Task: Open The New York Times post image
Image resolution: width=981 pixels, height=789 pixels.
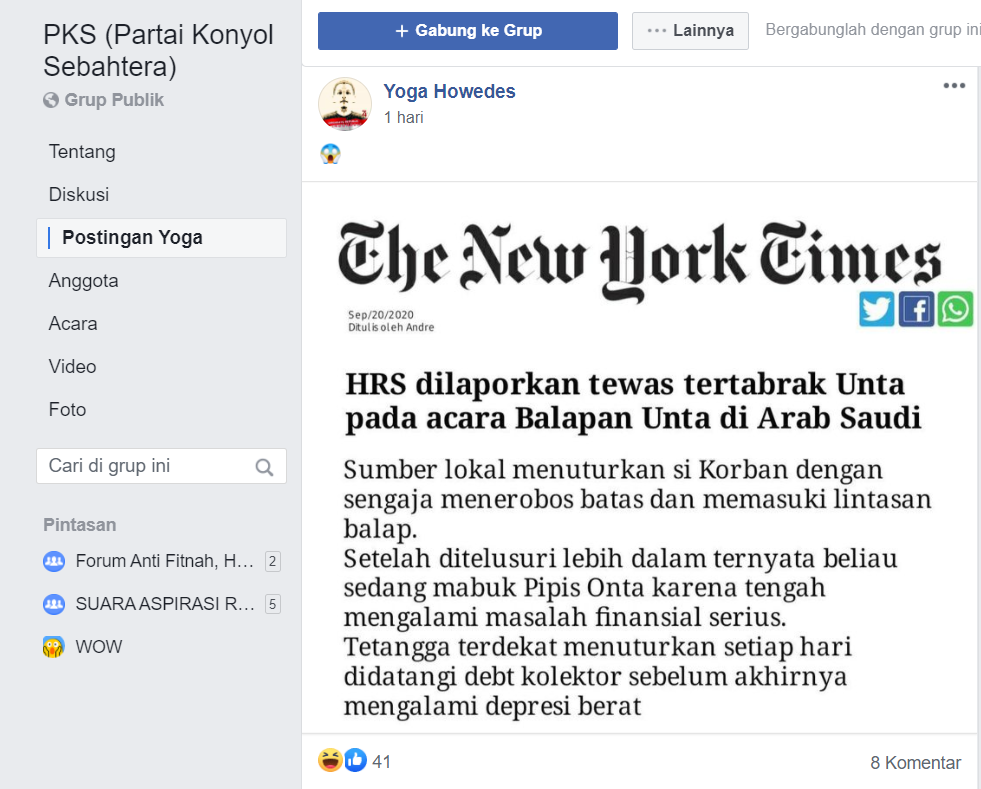Action: [641, 458]
